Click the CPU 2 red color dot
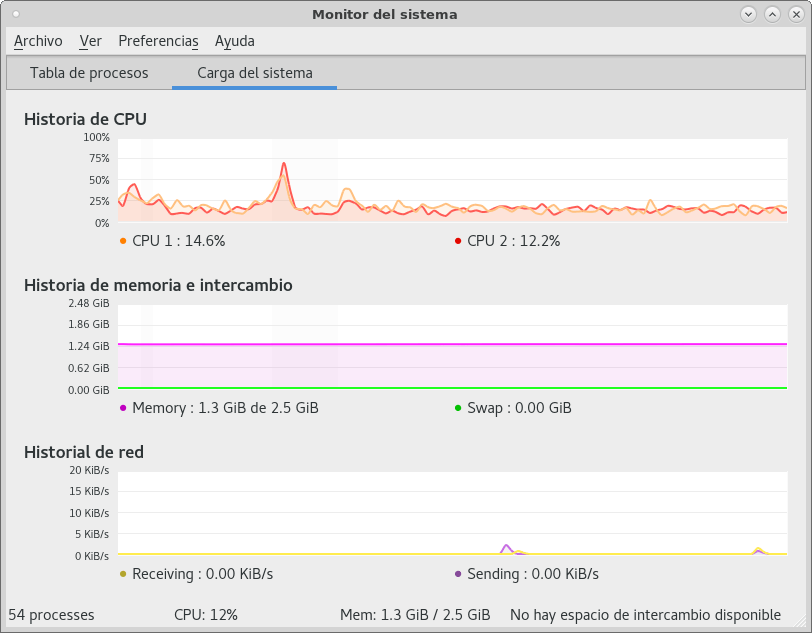 pos(458,241)
